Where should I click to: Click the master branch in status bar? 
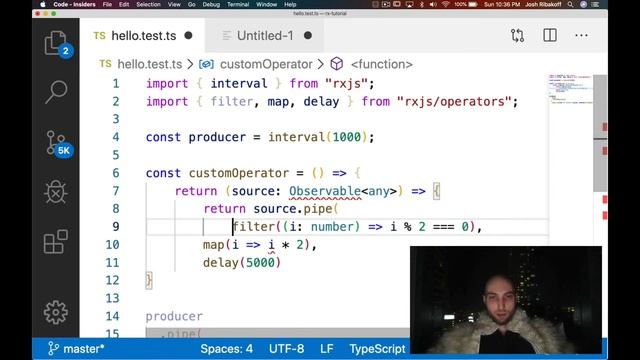[x=76, y=349]
